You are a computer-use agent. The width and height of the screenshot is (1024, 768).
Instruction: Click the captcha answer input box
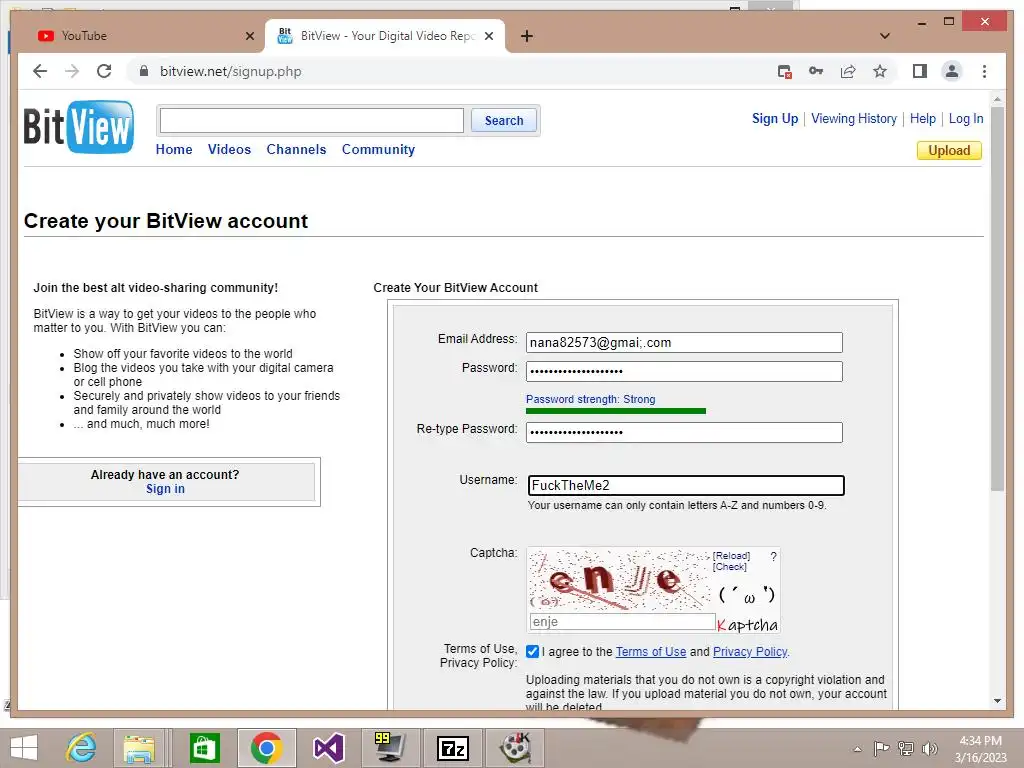622,622
